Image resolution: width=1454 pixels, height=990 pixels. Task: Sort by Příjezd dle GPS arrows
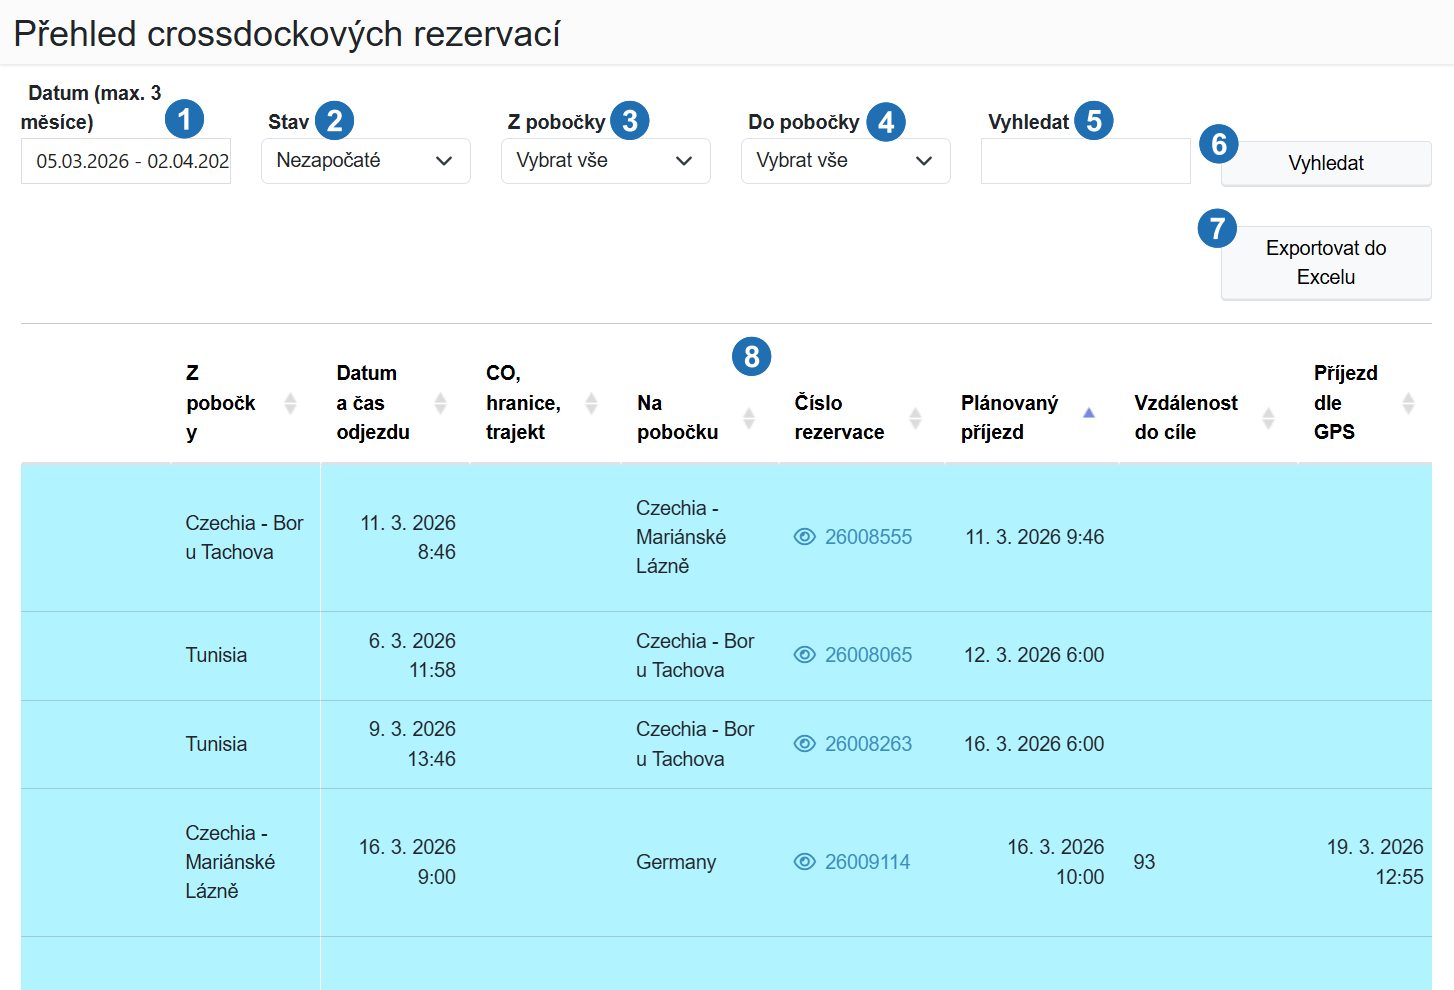[x=1408, y=403]
